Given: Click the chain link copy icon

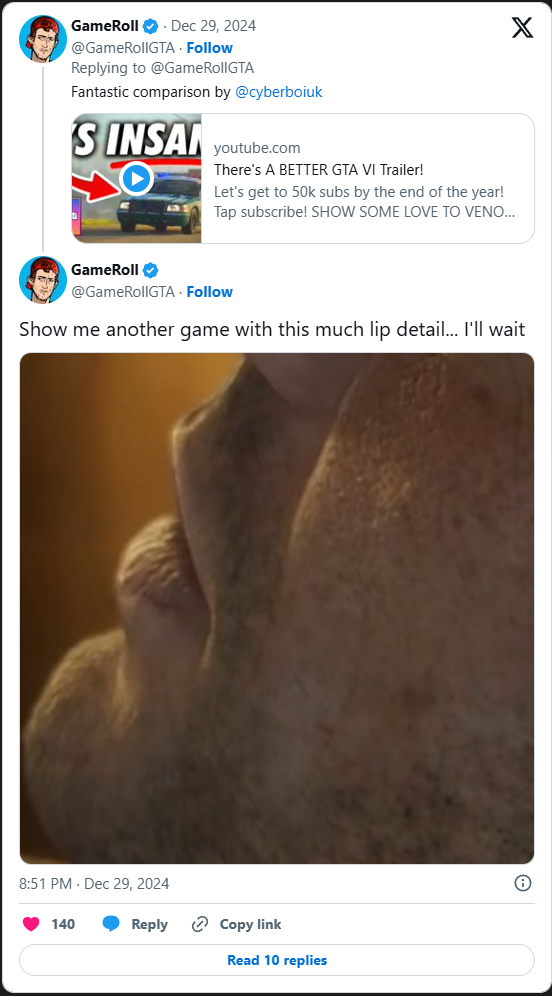Looking at the screenshot, I should tap(200, 924).
